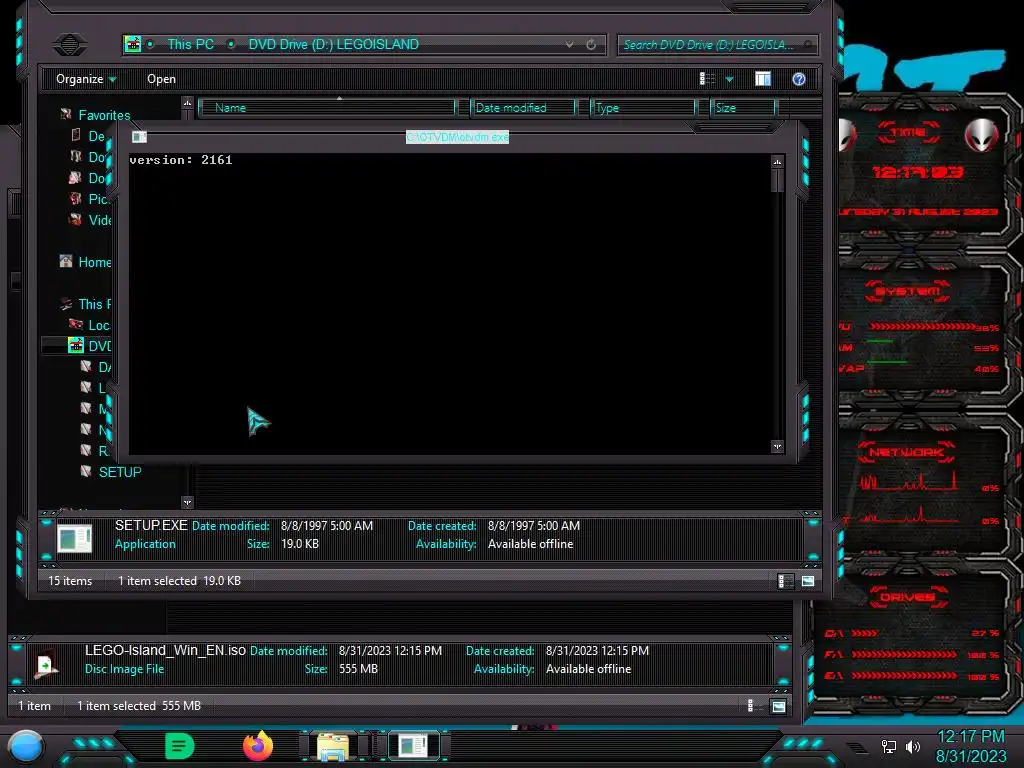The image size is (1024, 768).
Task: Click the SETUP folder icon in tree
Action: coord(86,471)
